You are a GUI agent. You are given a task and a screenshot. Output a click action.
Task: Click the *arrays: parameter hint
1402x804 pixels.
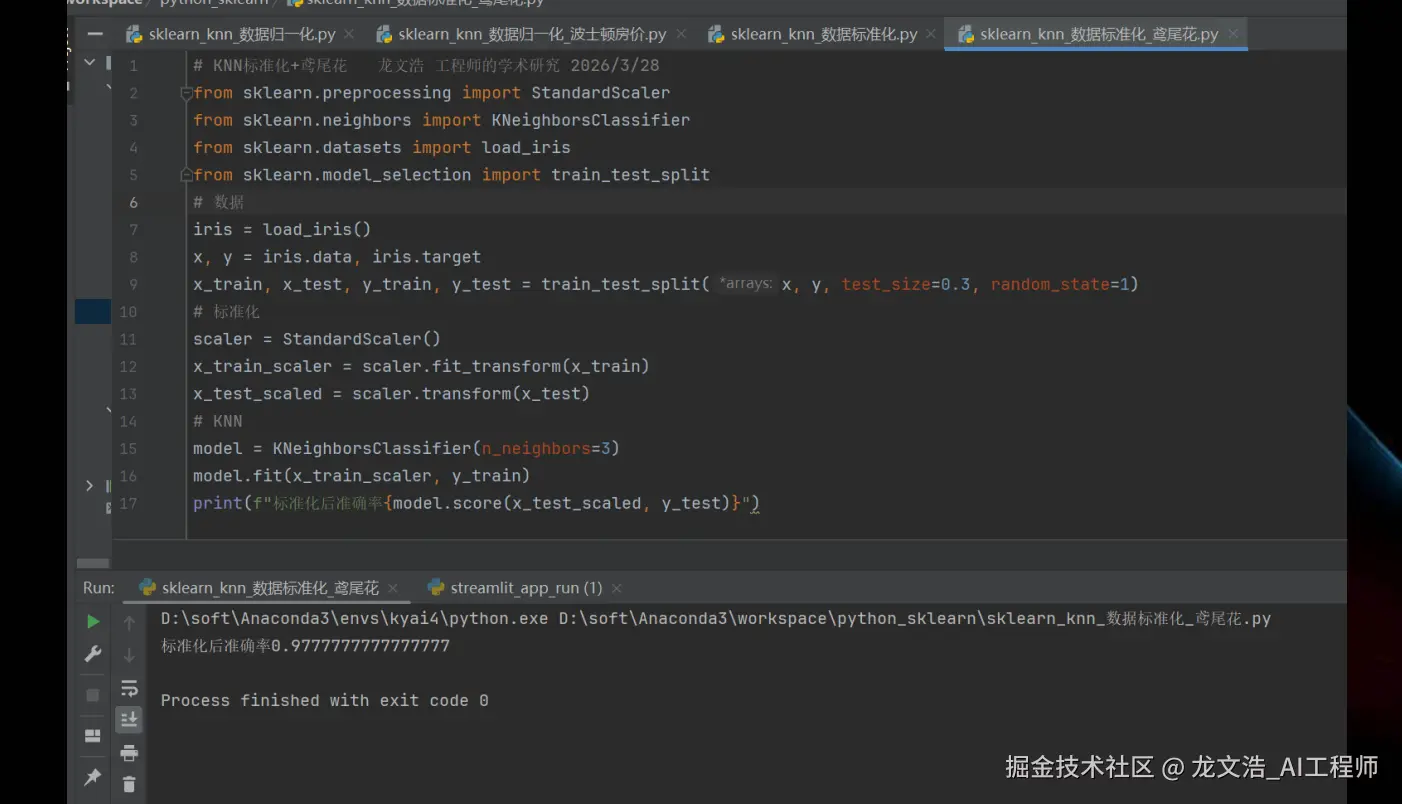(x=746, y=284)
